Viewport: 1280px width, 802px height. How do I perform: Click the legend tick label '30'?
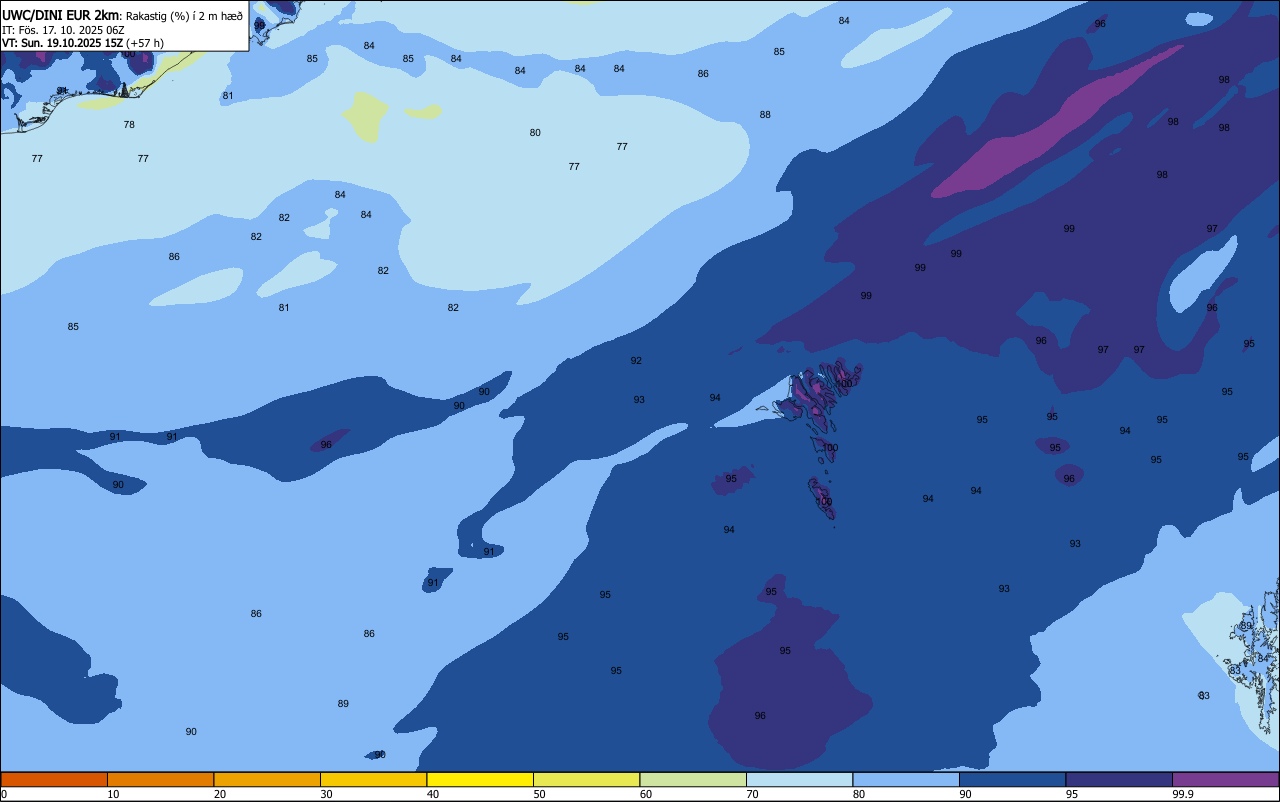pos(326,794)
